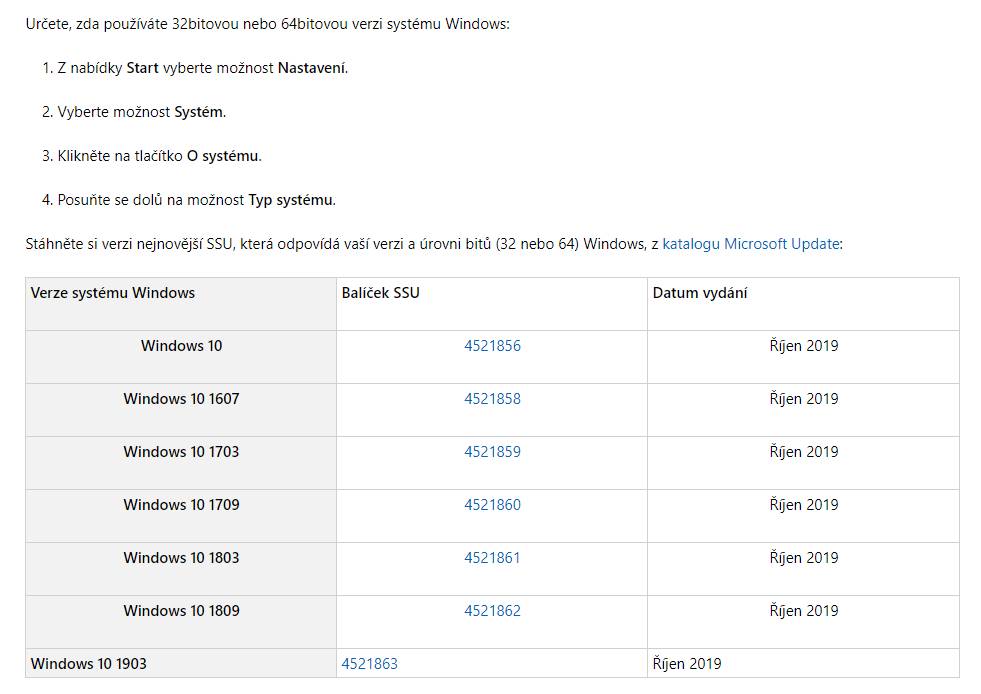Select the Windows 10 1709 row label
The image size is (981, 694).
[181, 504]
